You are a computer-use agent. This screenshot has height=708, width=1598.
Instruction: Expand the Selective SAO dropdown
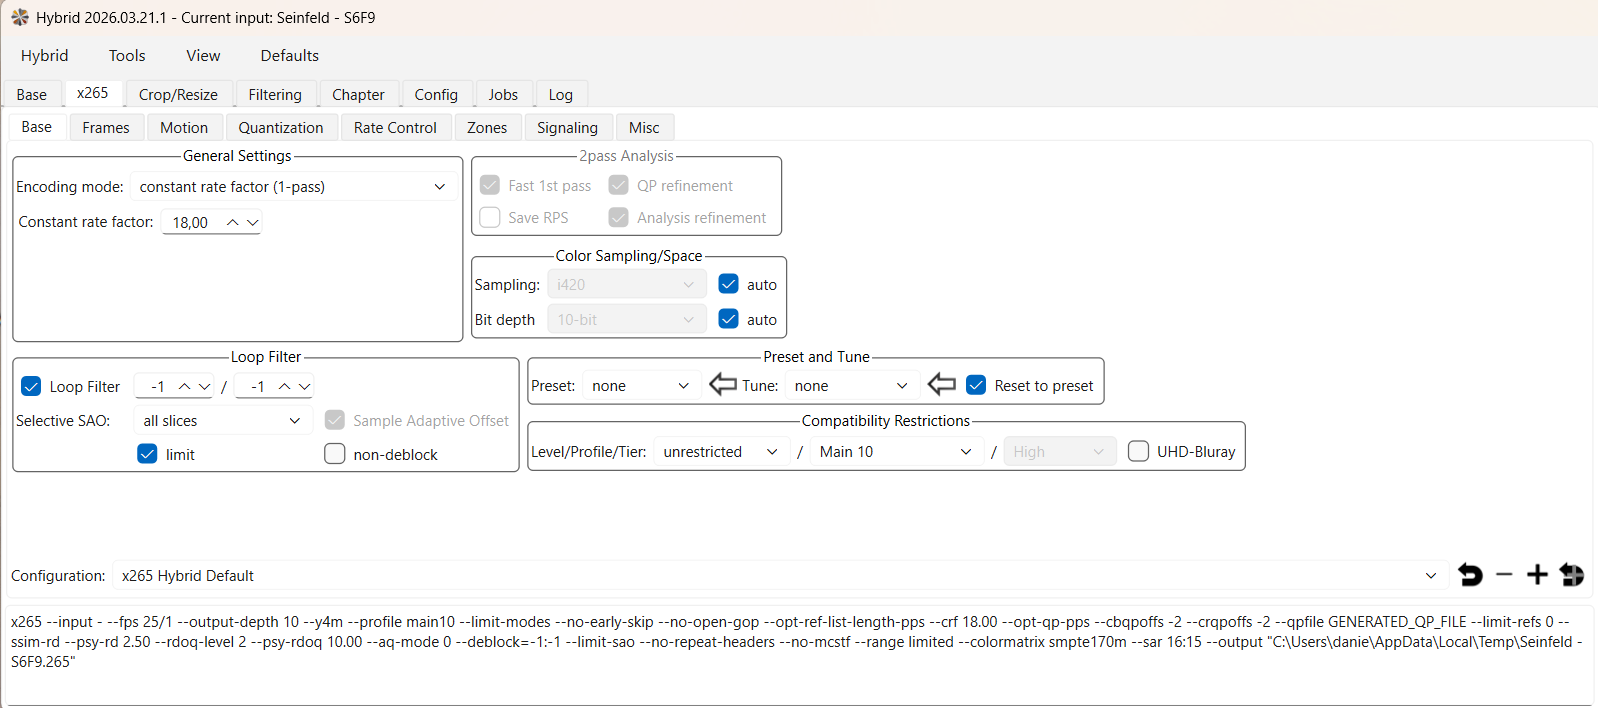tap(222, 421)
